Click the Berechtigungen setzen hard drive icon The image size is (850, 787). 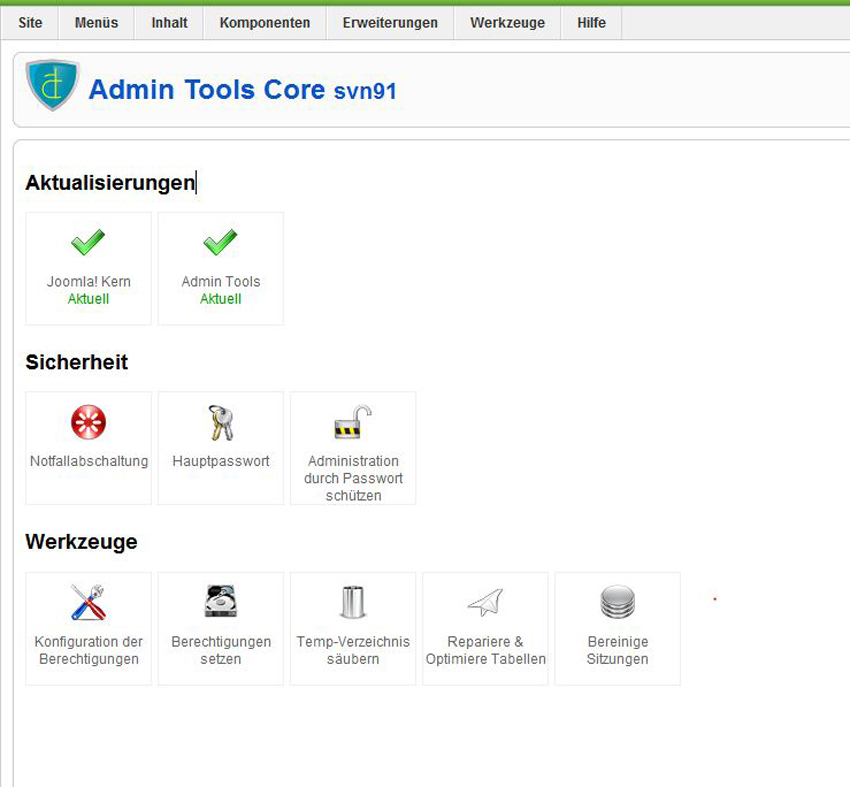(x=221, y=601)
